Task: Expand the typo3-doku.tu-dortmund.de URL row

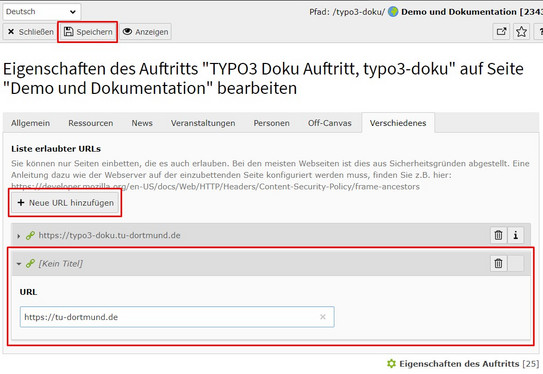Action: click(18, 236)
